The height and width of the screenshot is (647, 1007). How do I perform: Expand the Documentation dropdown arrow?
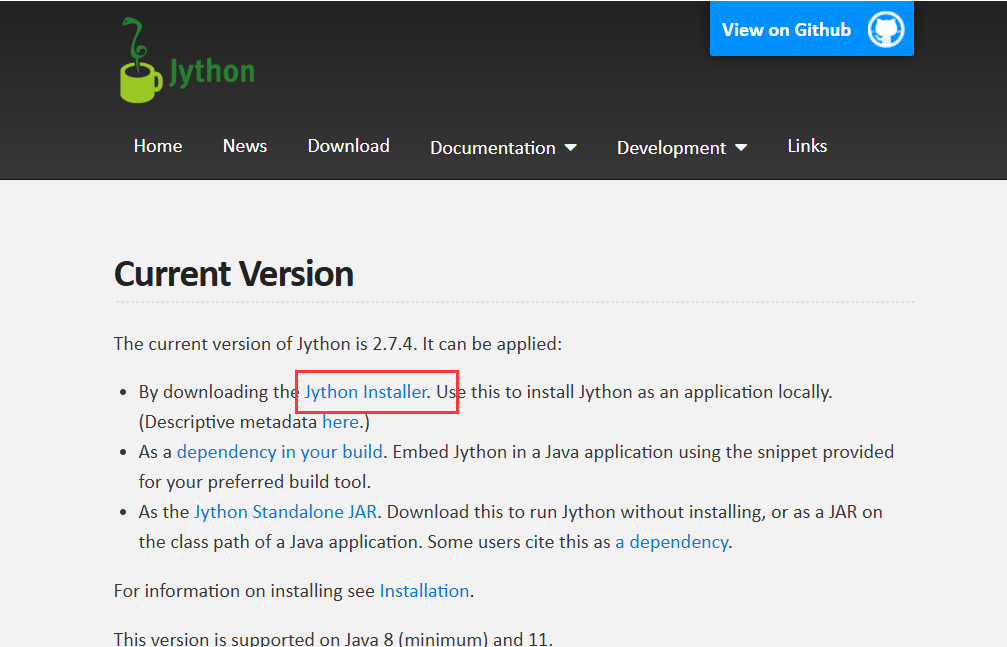[570, 148]
